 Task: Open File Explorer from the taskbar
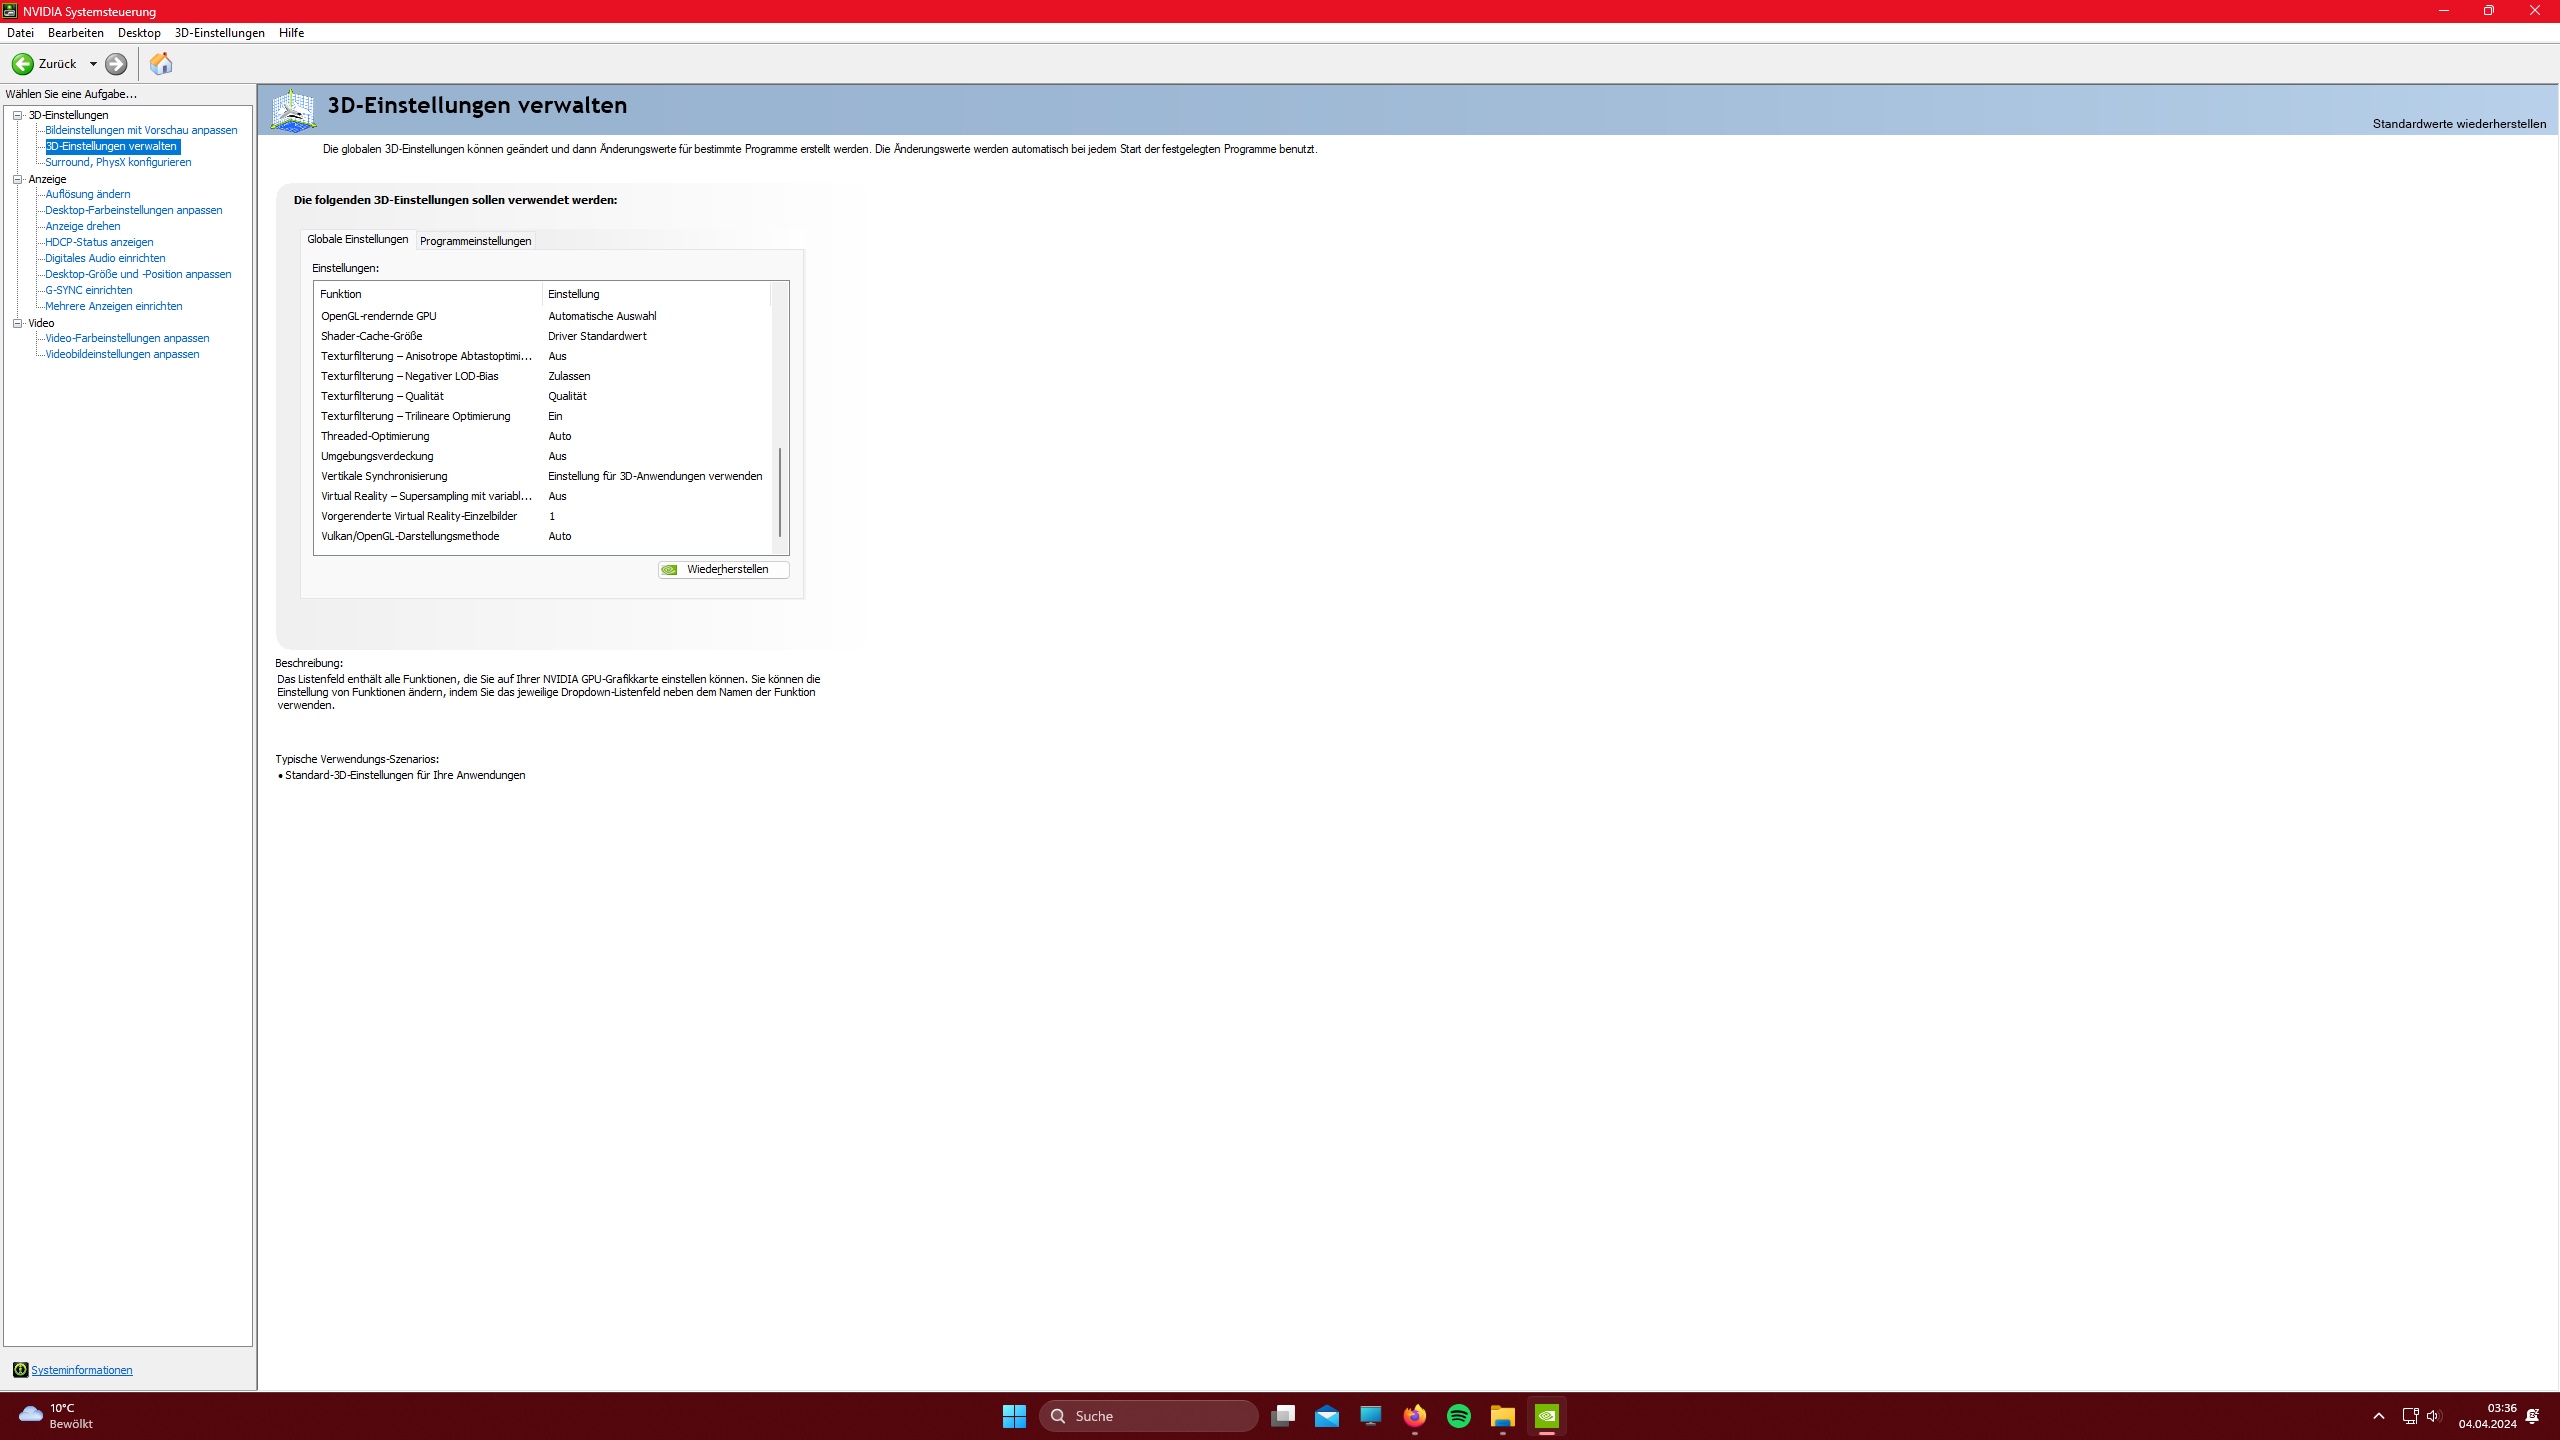coord(1503,1416)
